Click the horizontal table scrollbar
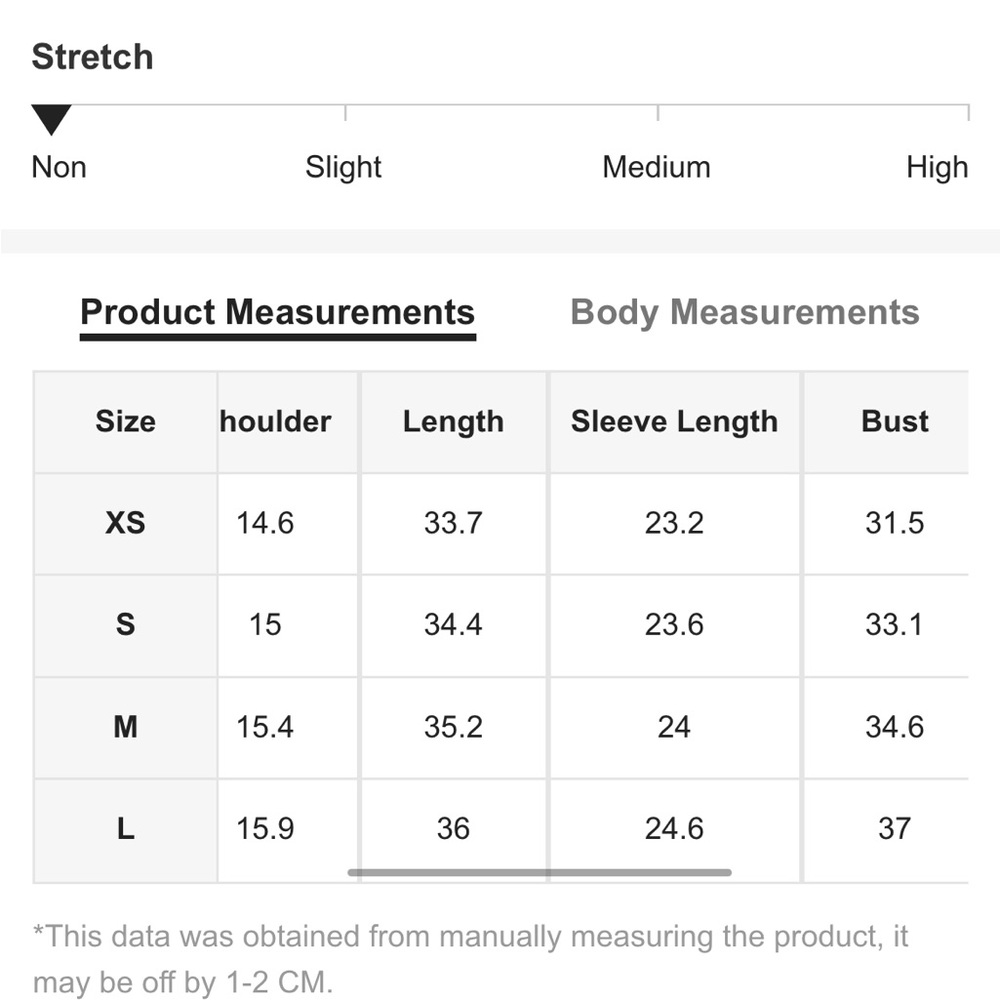Image resolution: width=1000 pixels, height=1000 pixels. 540,872
